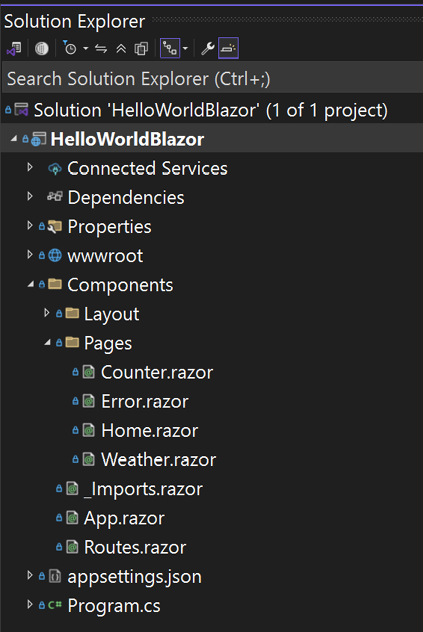Open the Pending Changes Filter dropdown arrow
Viewport: 423px width, 632px height.
click(85, 49)
